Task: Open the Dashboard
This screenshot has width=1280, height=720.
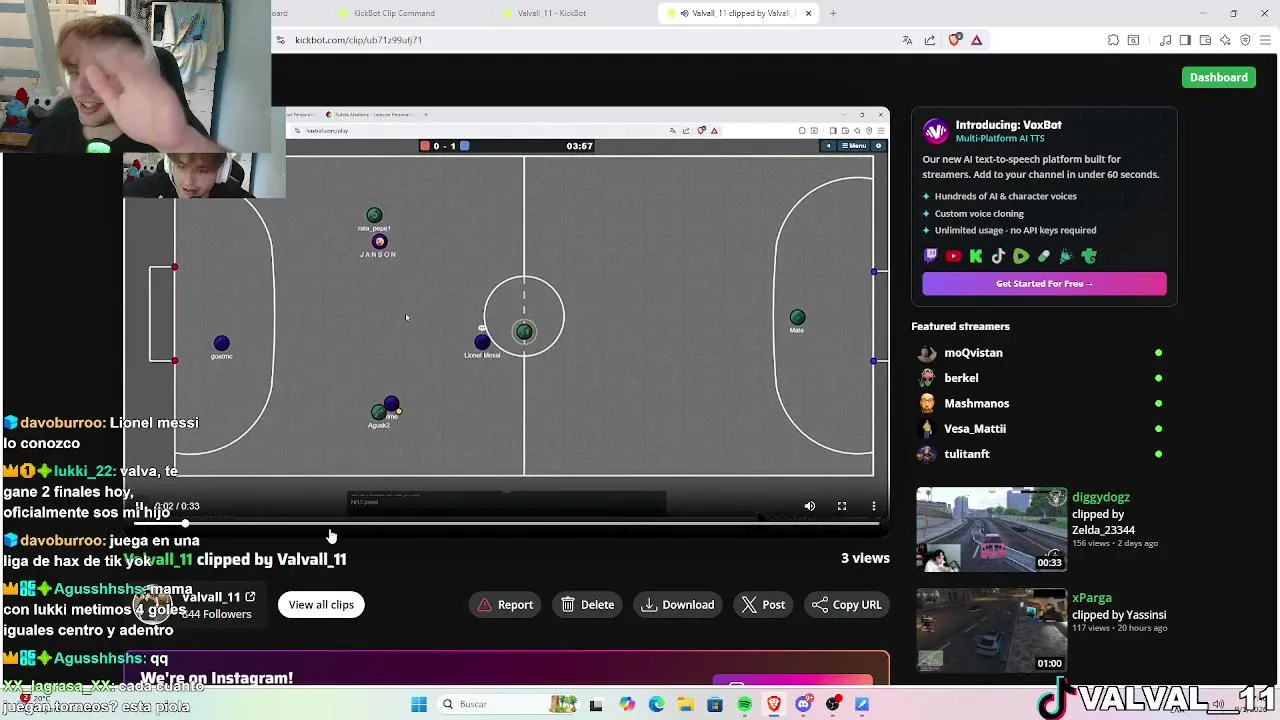Action: (1218, 77)
